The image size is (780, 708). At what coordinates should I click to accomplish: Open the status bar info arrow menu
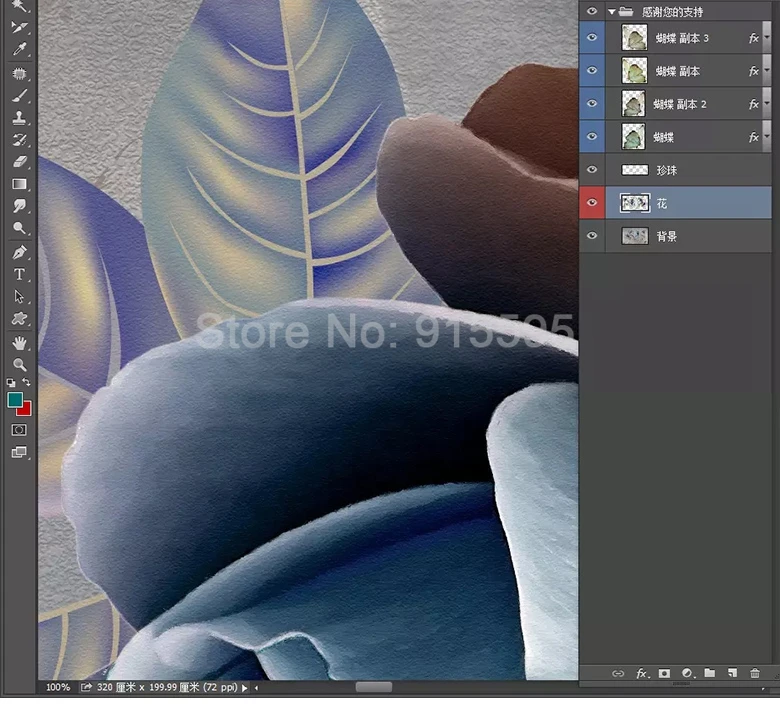[x=244, y=688]
